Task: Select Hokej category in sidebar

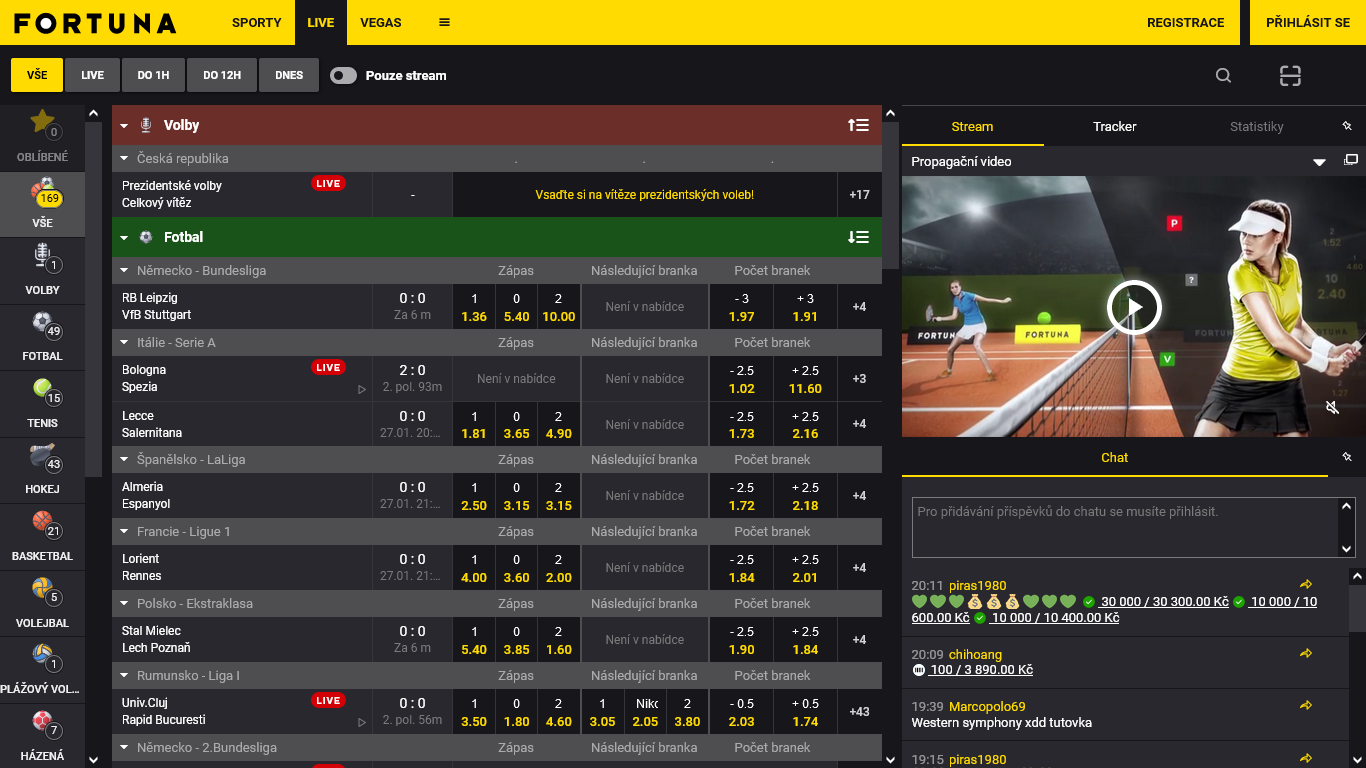Action: click(42, 470)
